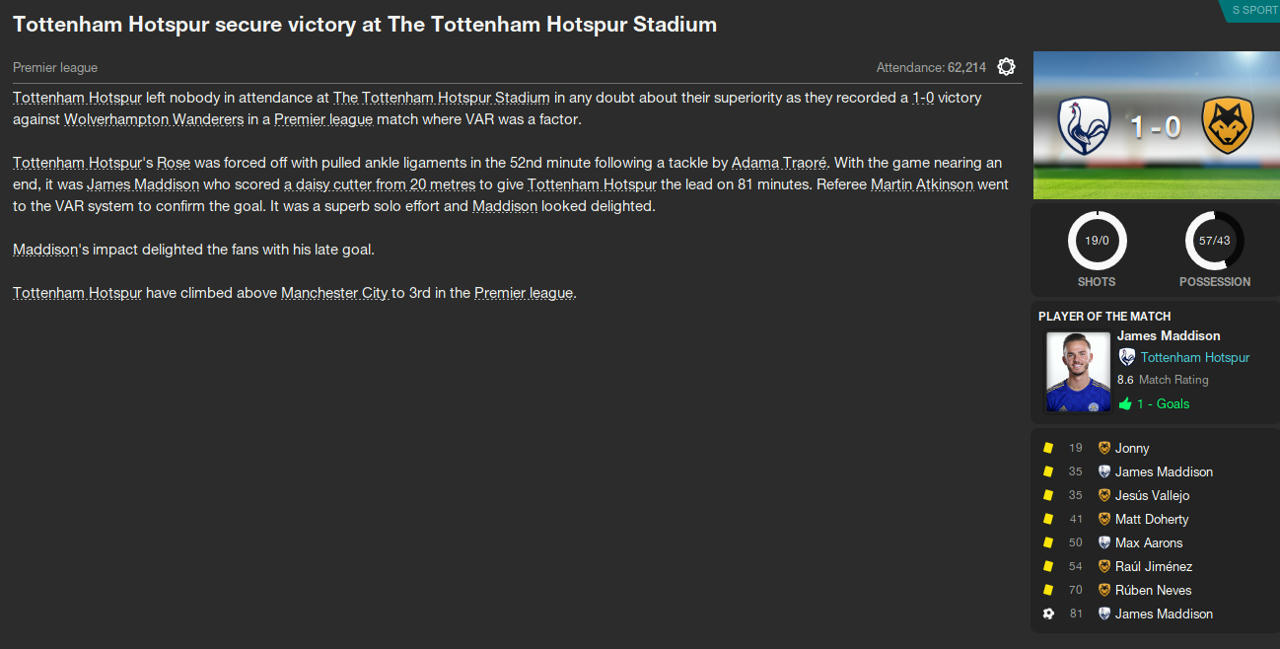Click the 1-0 score link in the text
This screenshot has height=649, width=1280.
pyautogui.click(x=923, y=98)
